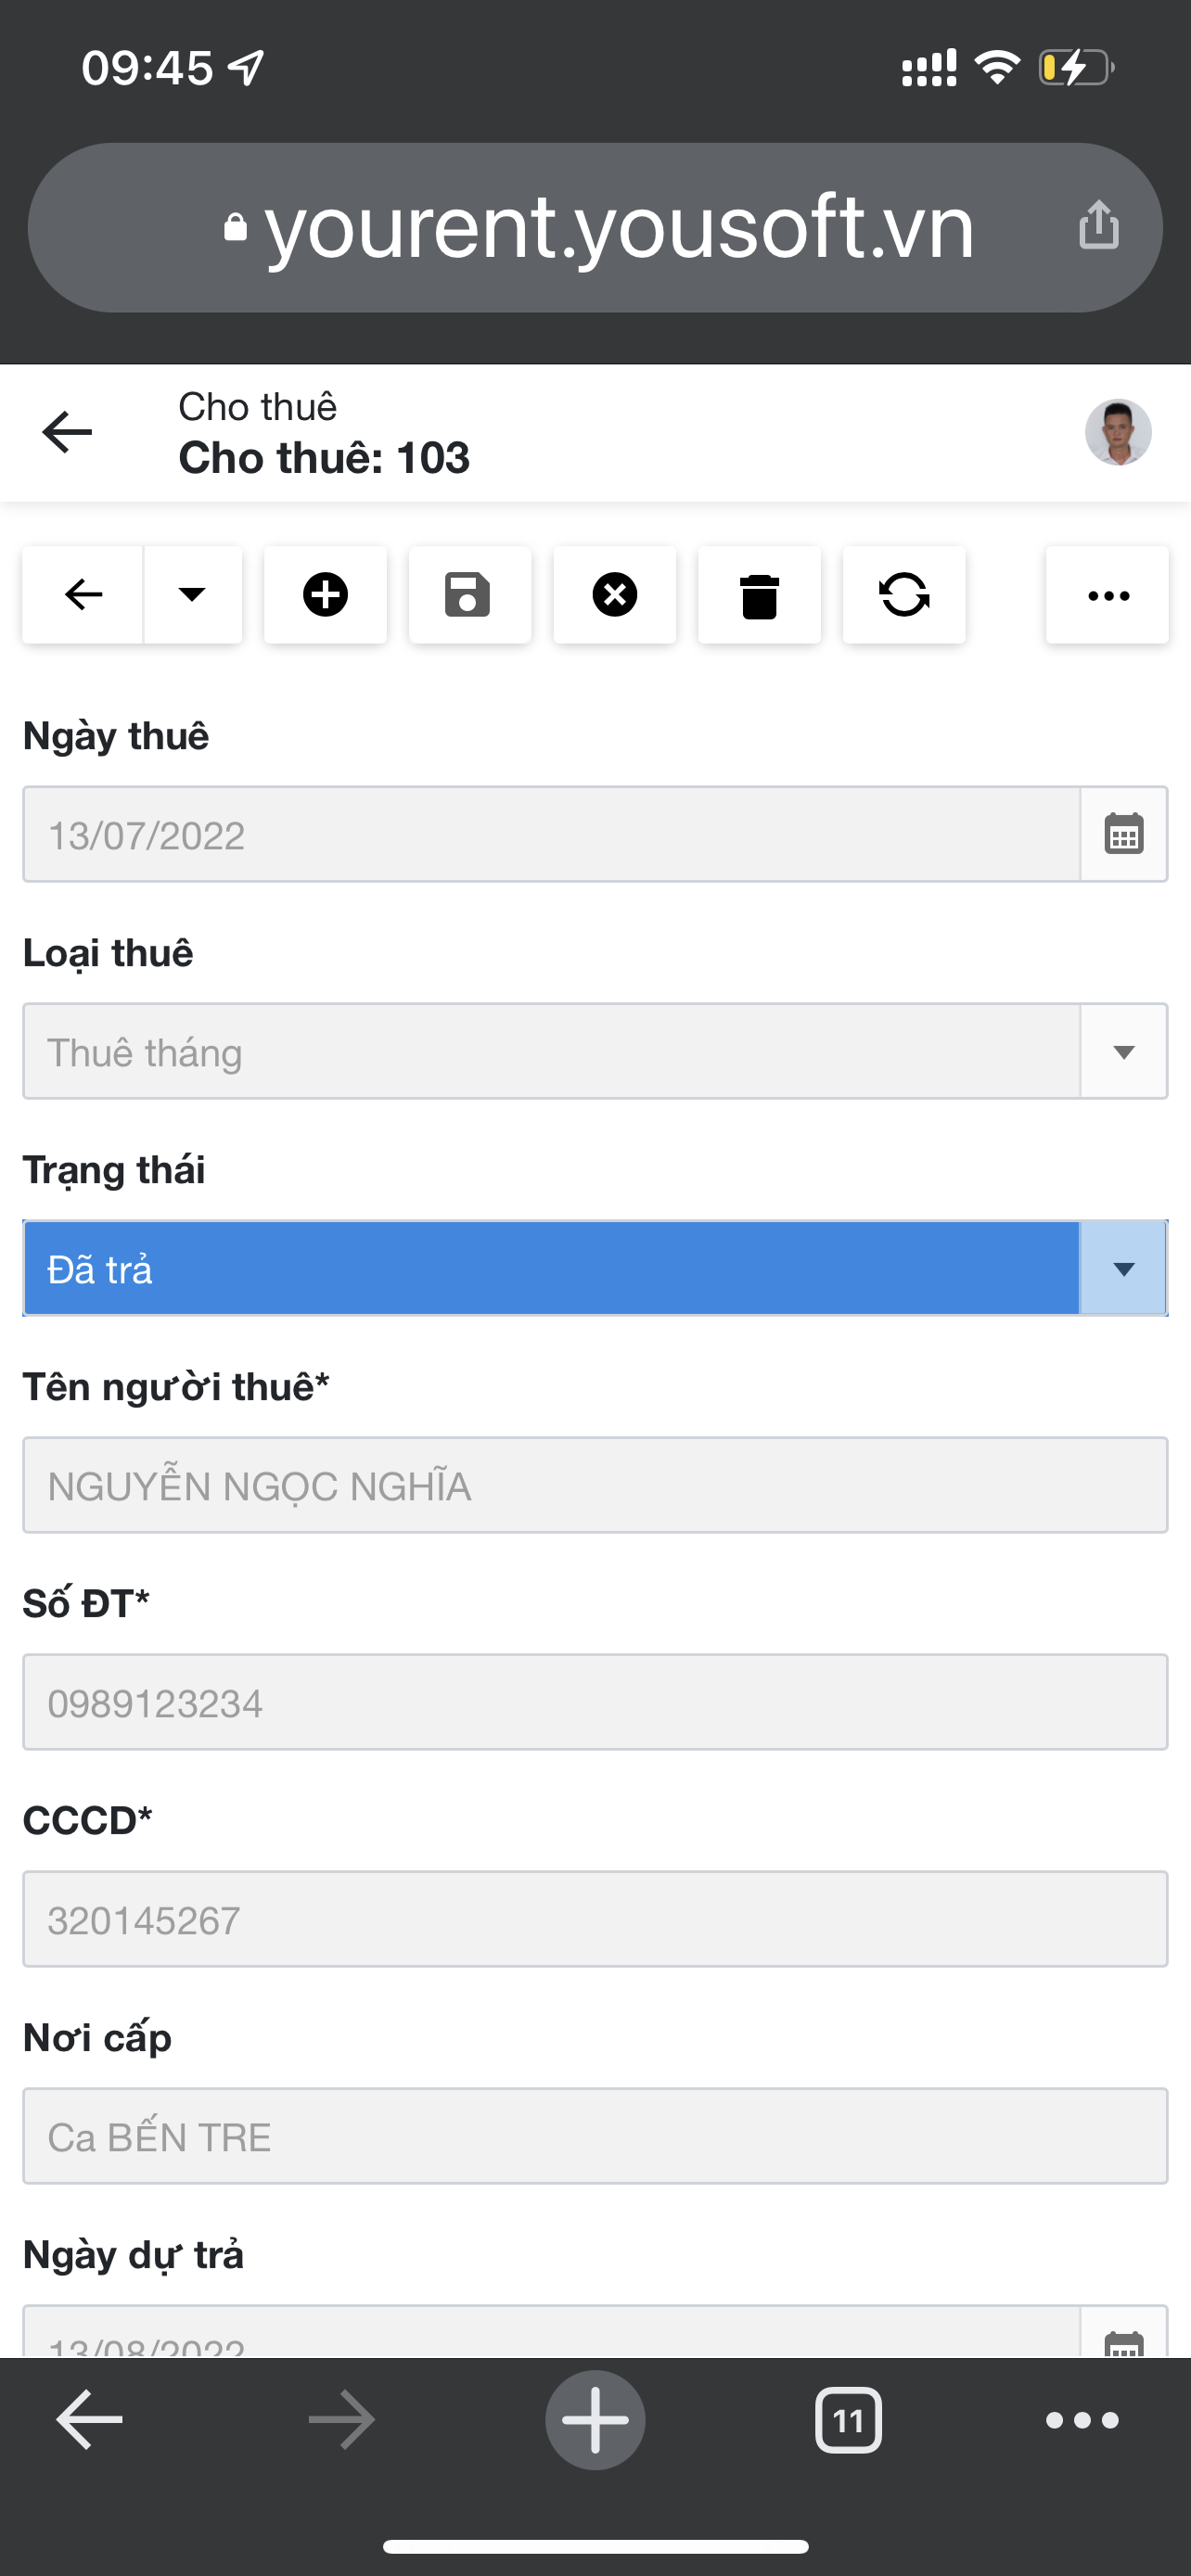1191x2576 pixels.
Task: Open the three-dots more actions menu in toolbar
Action: click(1107, 595)
